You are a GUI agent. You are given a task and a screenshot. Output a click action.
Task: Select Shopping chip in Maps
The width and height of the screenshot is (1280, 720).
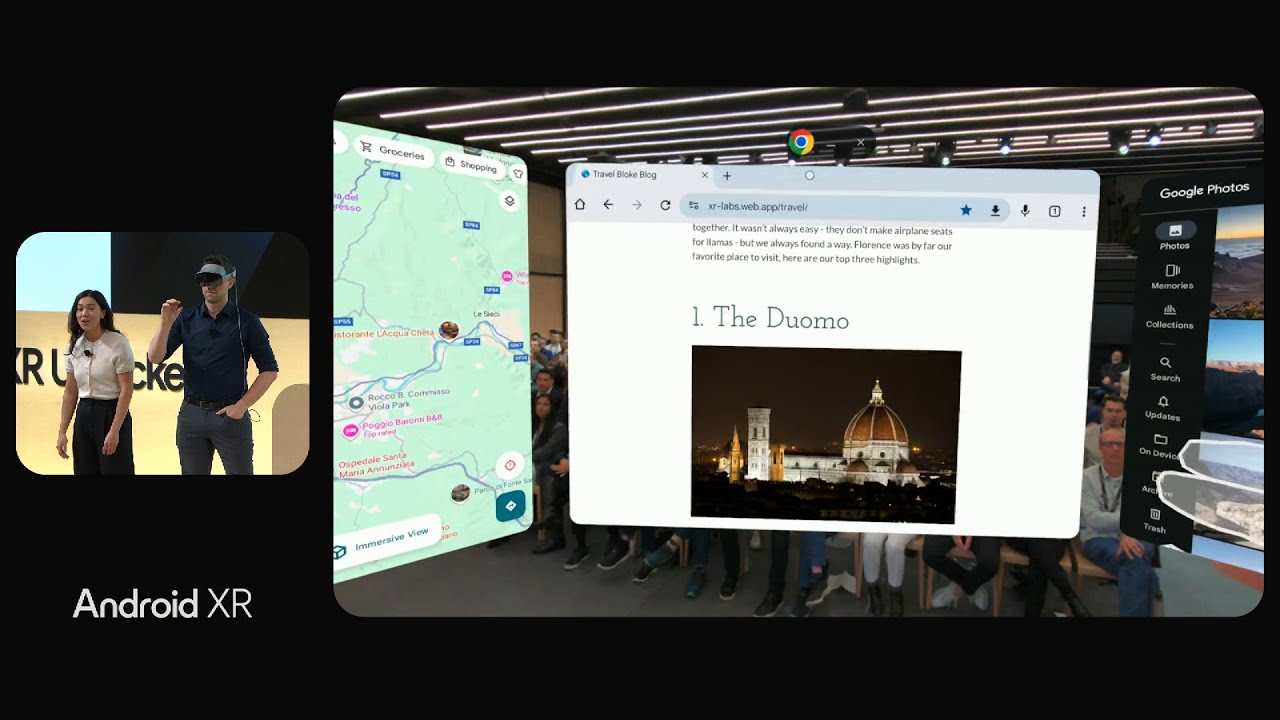tap(471, 165)
